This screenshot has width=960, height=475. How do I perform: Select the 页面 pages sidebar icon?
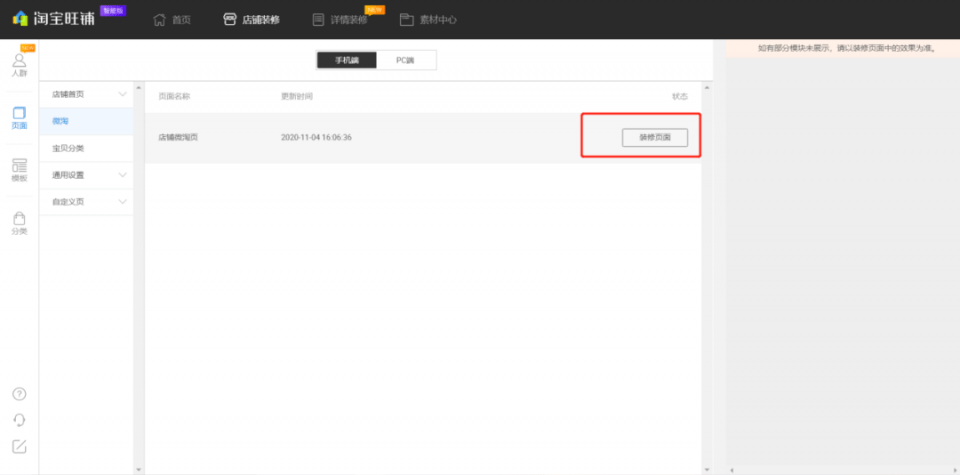click(x=19, y=118)
